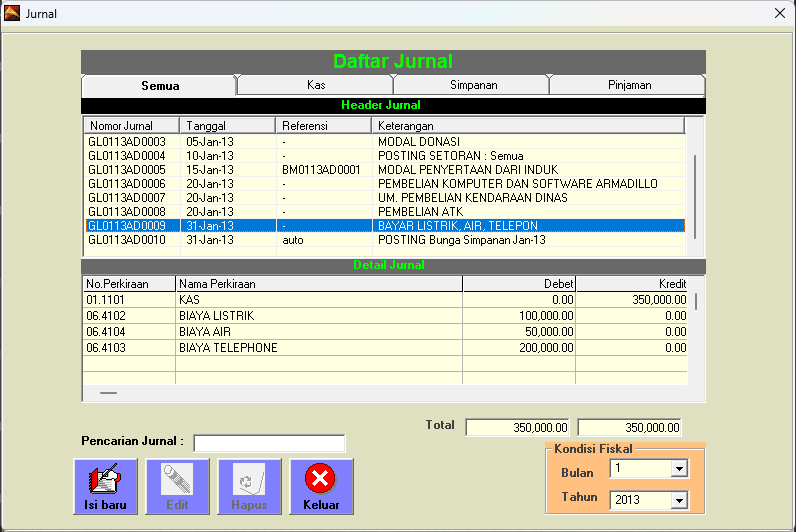Focus the Pencarian Jurnal search field
Viewport: 796px width, 532px height.
(x=269, y=443)
